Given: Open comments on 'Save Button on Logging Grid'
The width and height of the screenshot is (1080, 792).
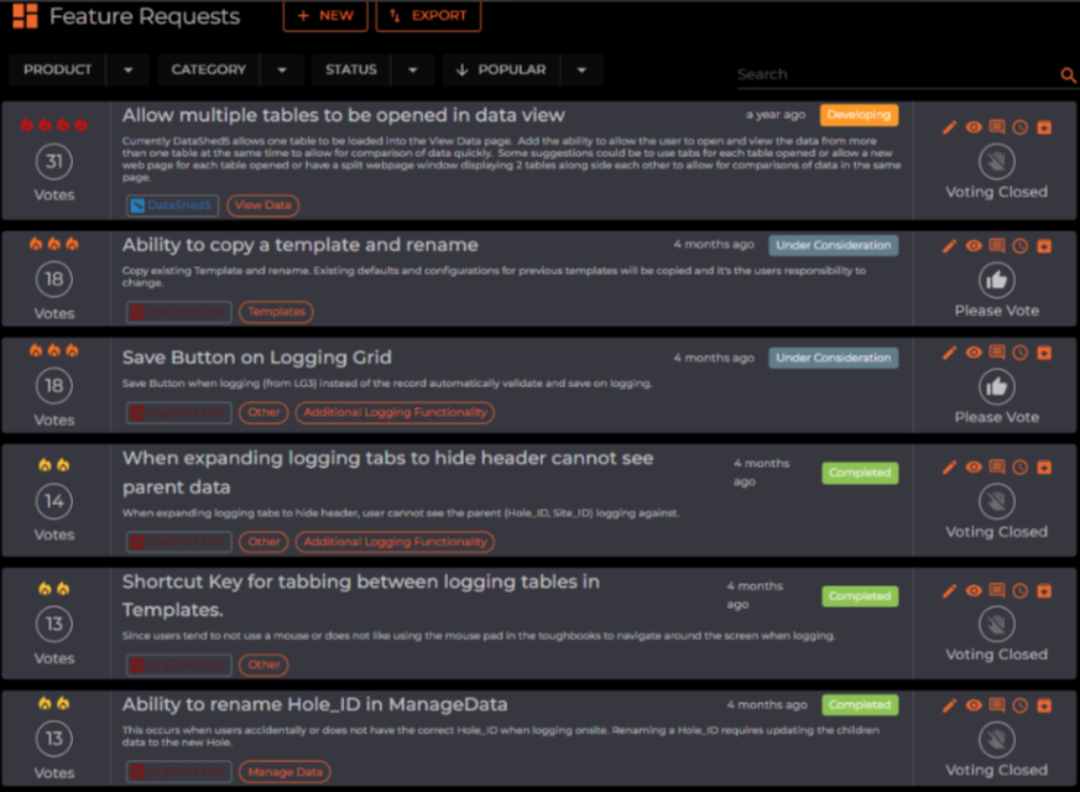Looking at the screenshot, I should 996,353.
